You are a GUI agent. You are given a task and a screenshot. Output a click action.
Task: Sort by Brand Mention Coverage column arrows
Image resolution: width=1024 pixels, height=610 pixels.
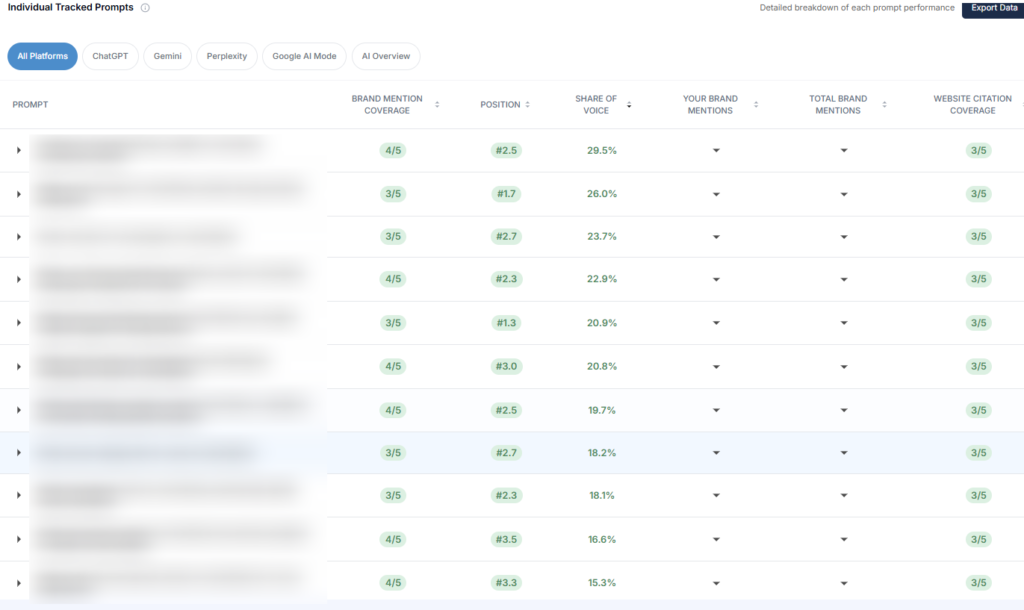click(x=437, y=105)
